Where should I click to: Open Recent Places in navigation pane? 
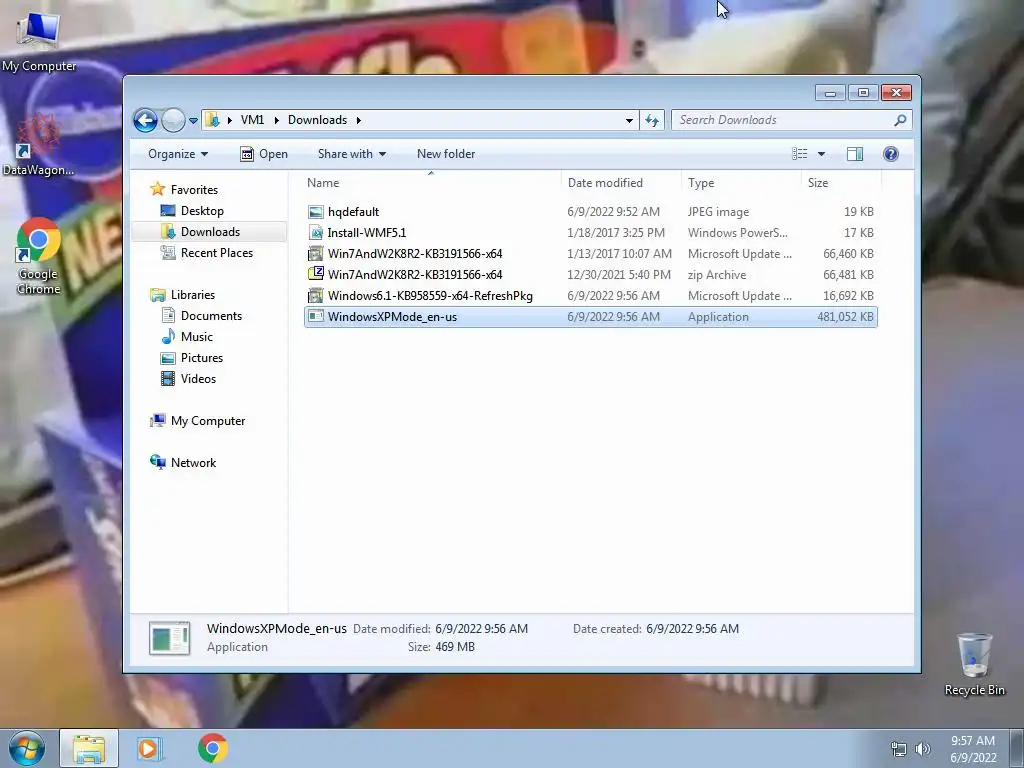[x=216, y=253]
